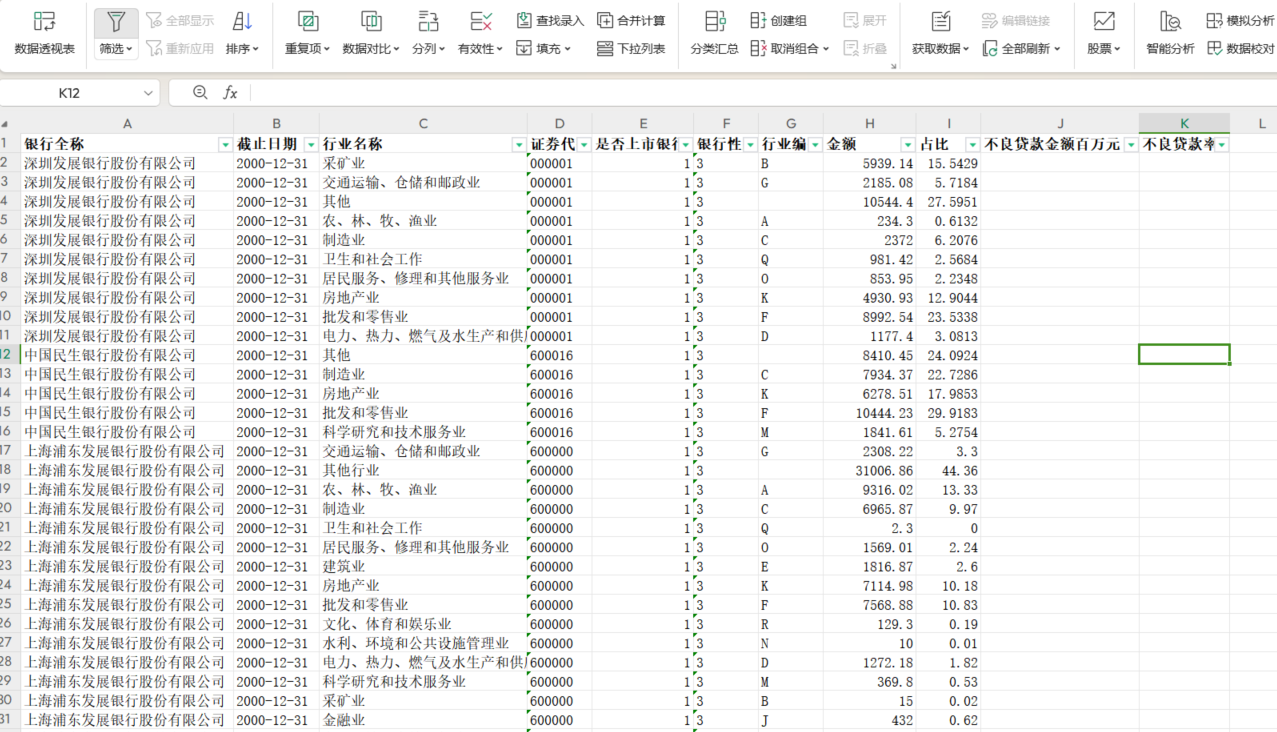Select column header K
The height and width of the screenshot is (732, 1277).
point(1184,124)
